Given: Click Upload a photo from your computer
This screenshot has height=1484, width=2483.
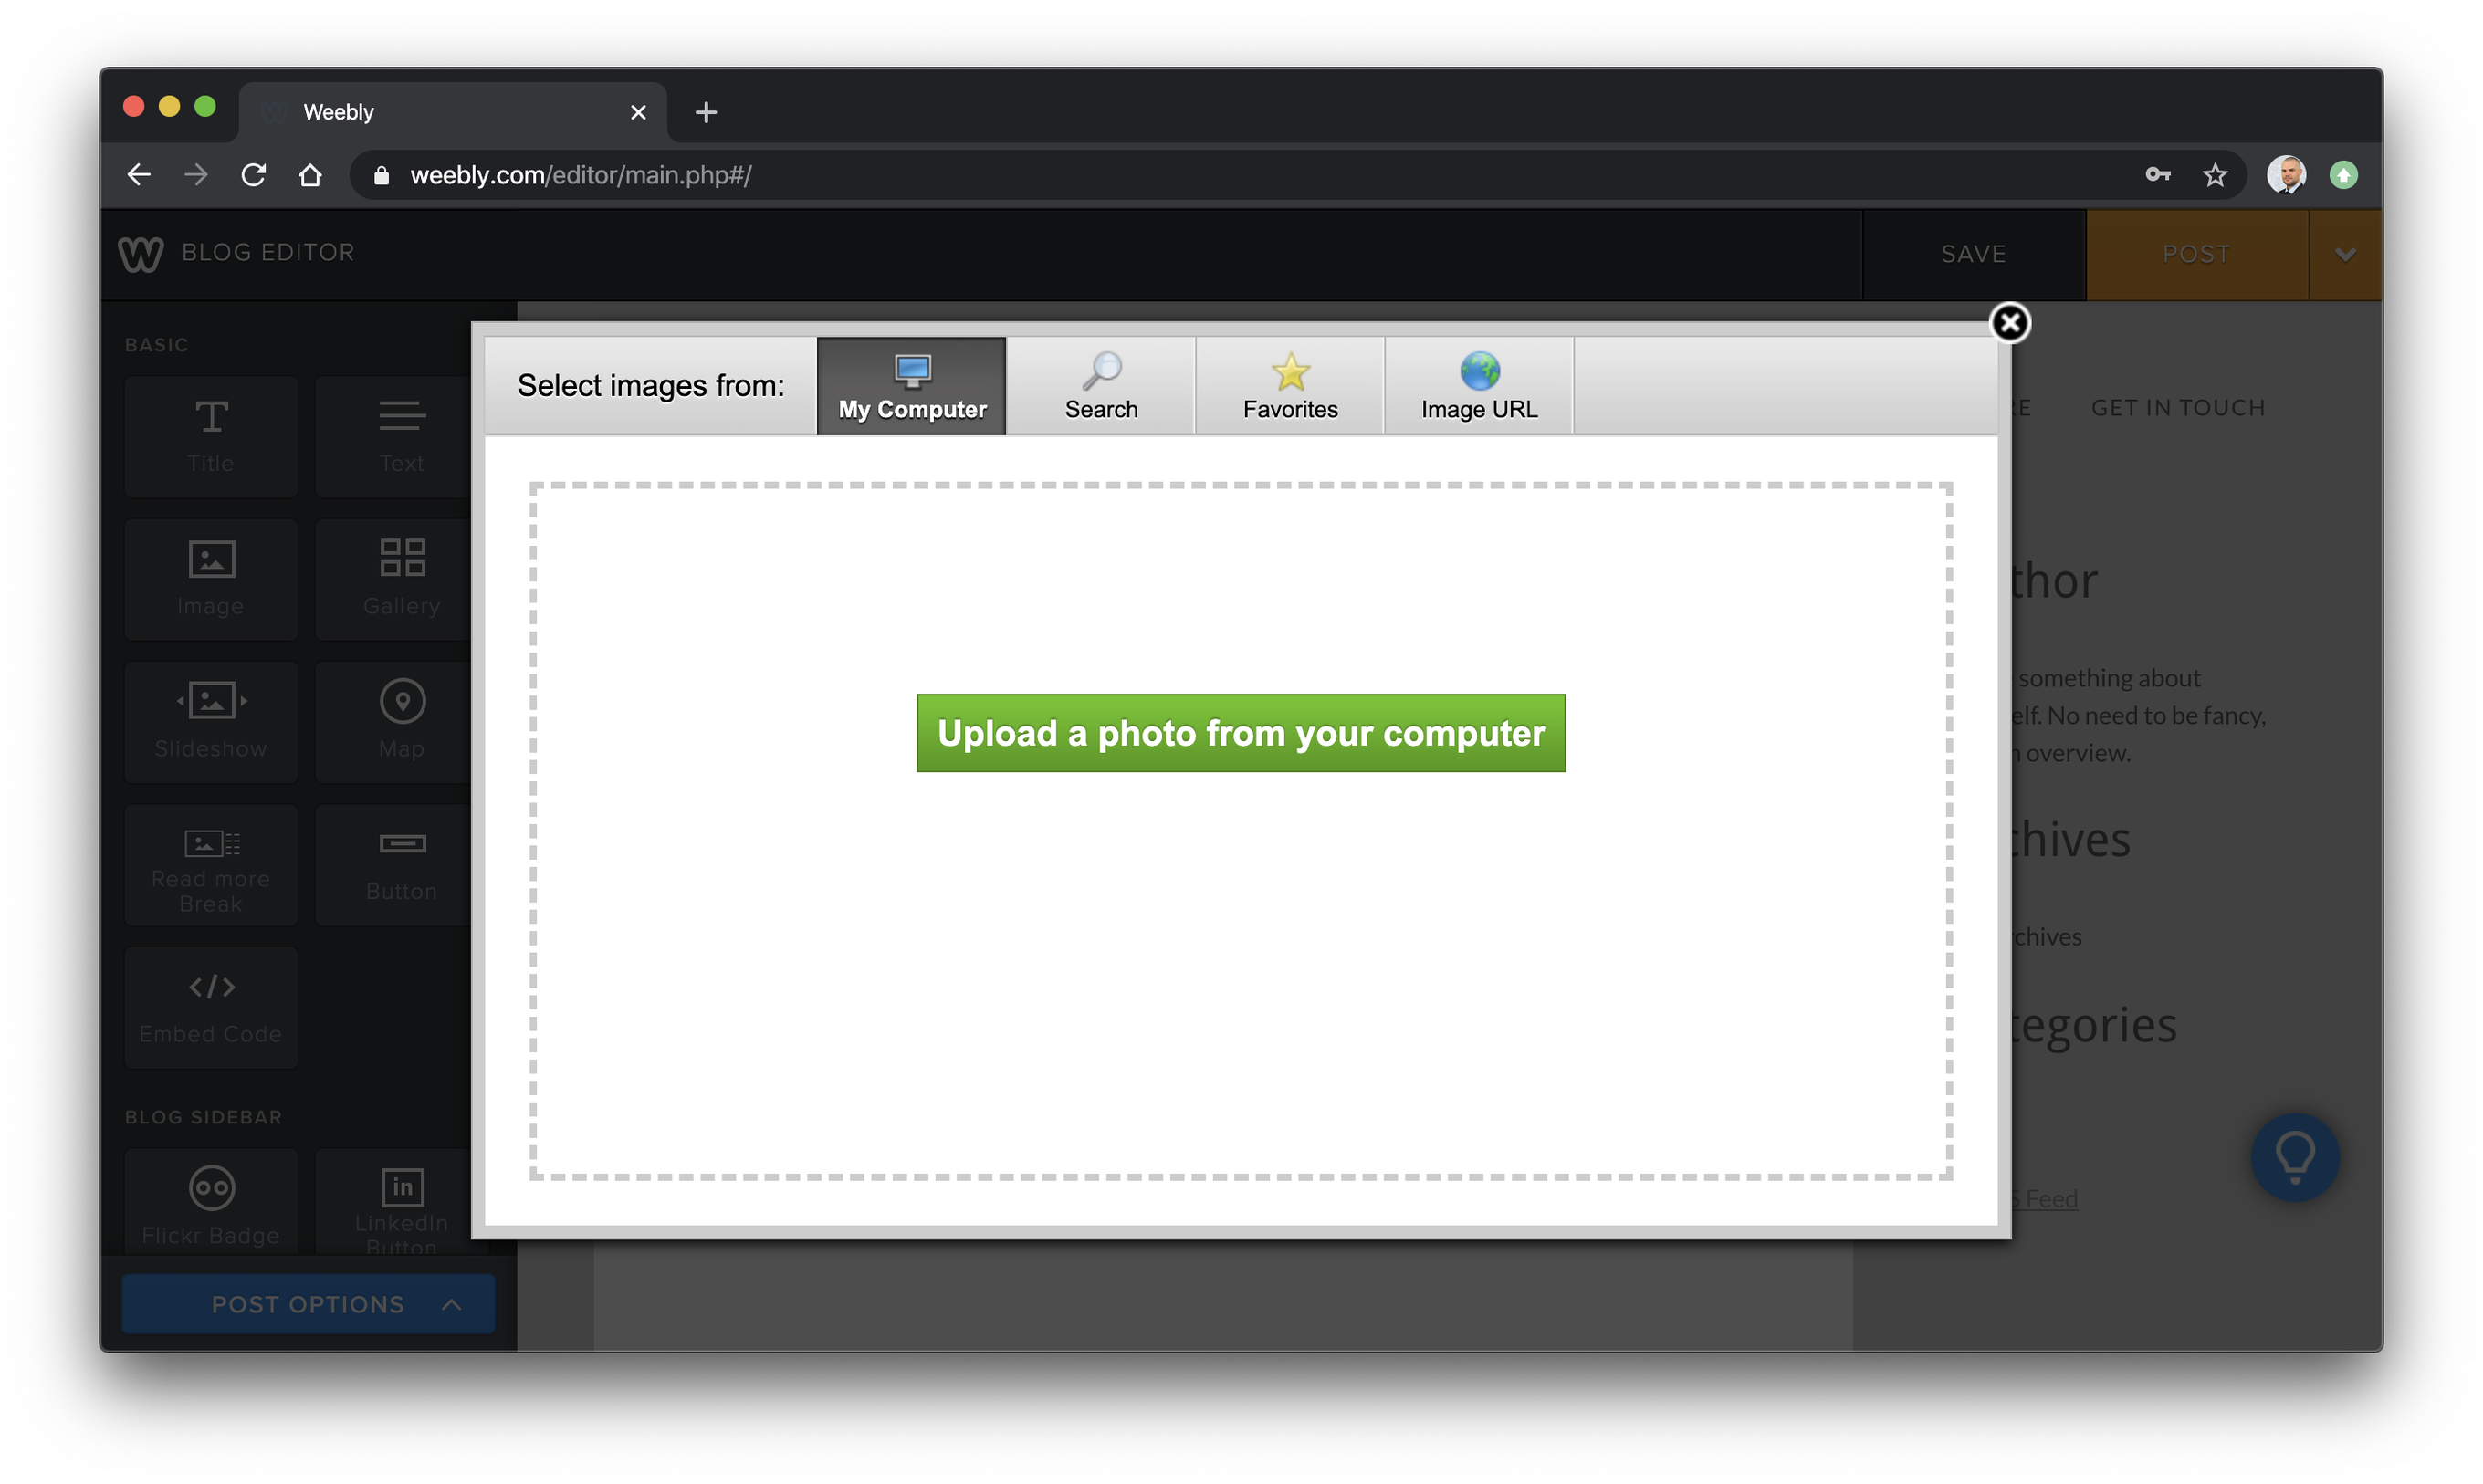Looking at the screenshot, I should (1241, 733).
